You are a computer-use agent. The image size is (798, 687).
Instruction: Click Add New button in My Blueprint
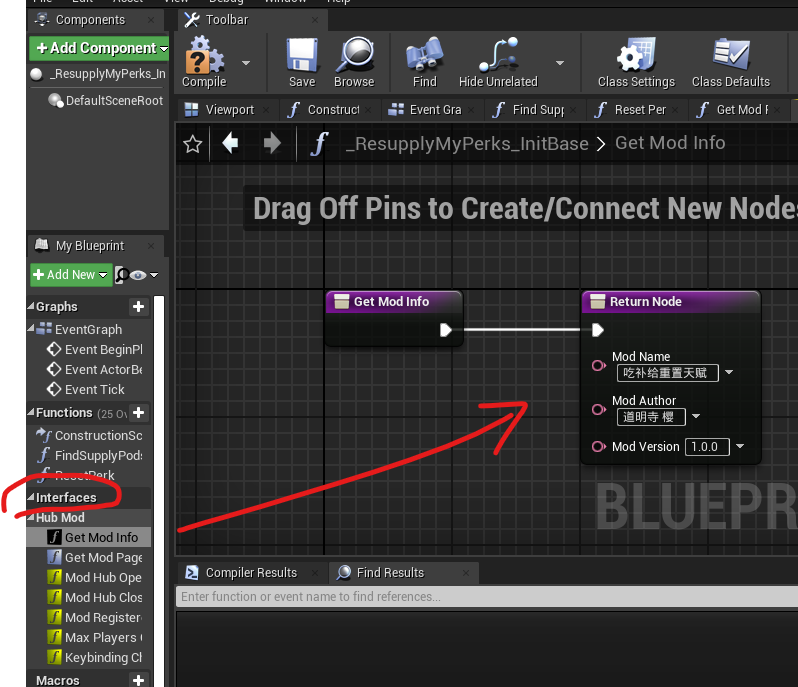71,275
